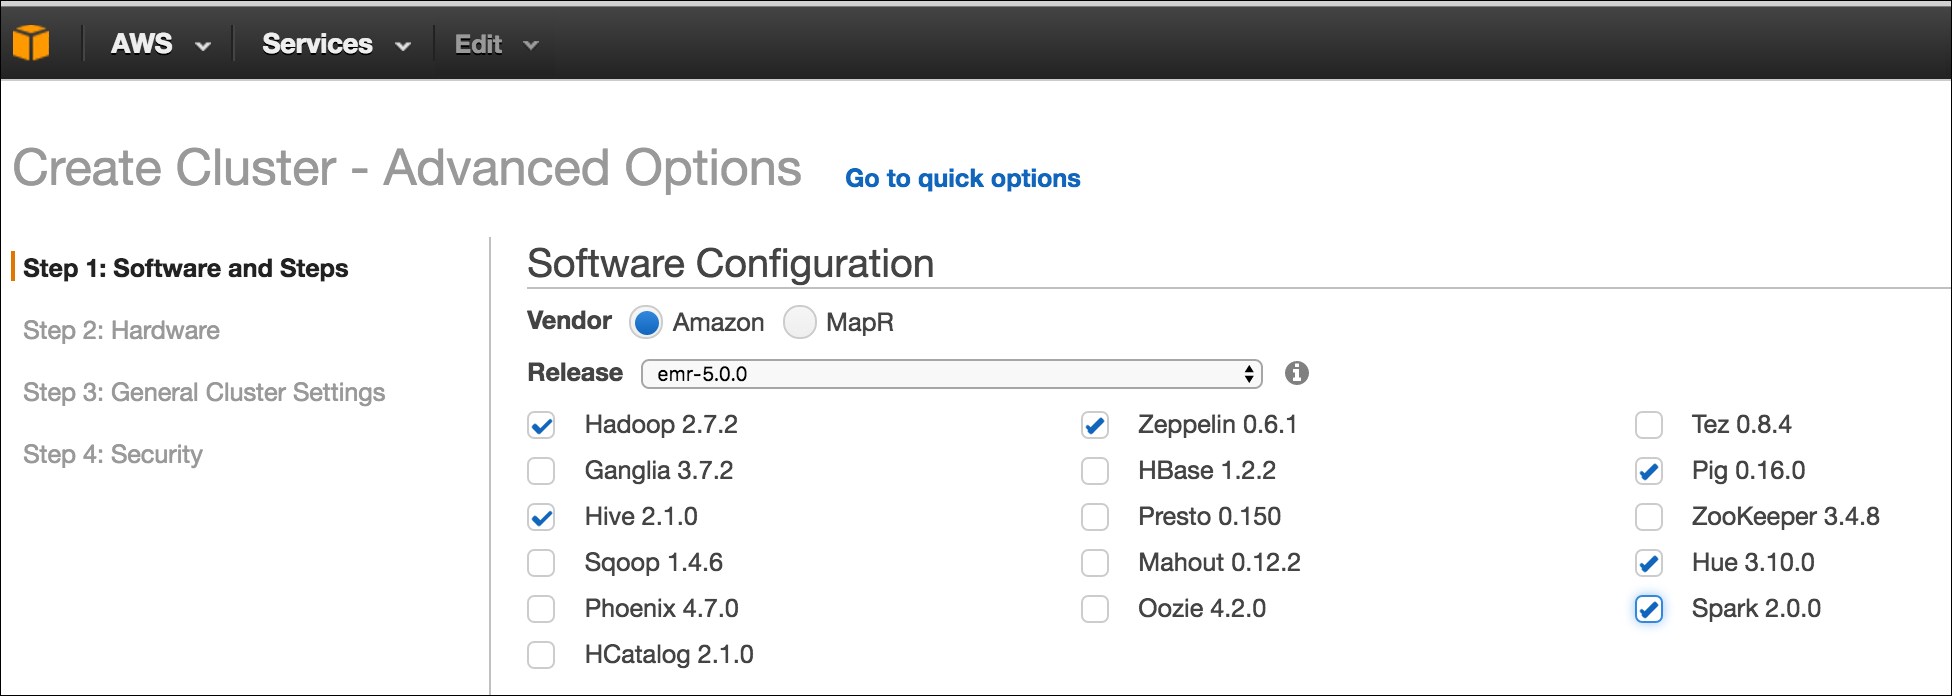Expand the Services menu

[336, 44]
